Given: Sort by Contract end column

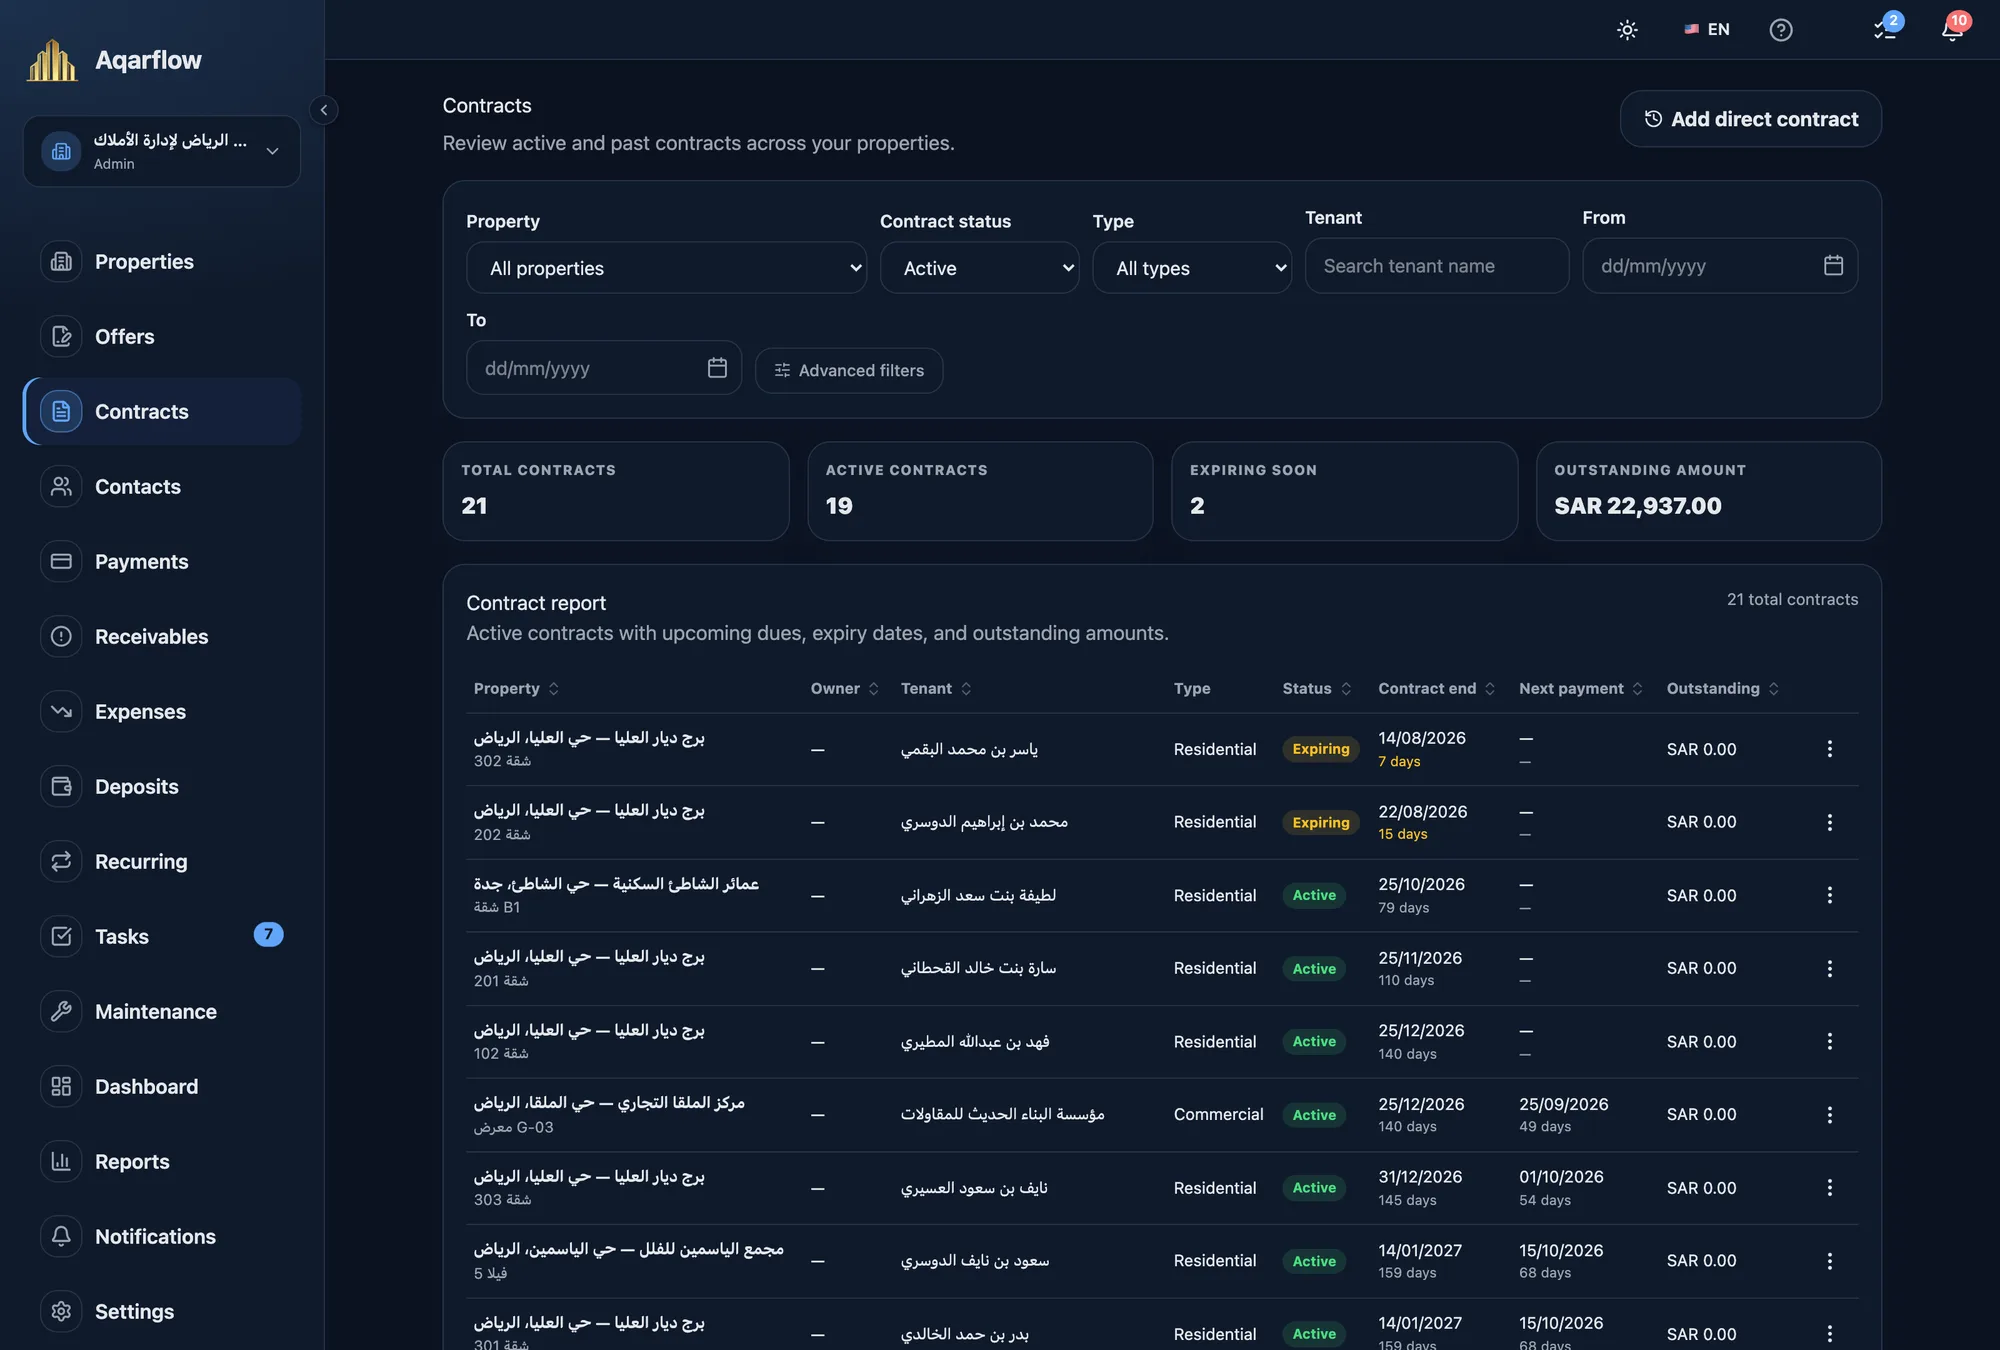Looking at the screenshot, I should [x=1436, y=689].
